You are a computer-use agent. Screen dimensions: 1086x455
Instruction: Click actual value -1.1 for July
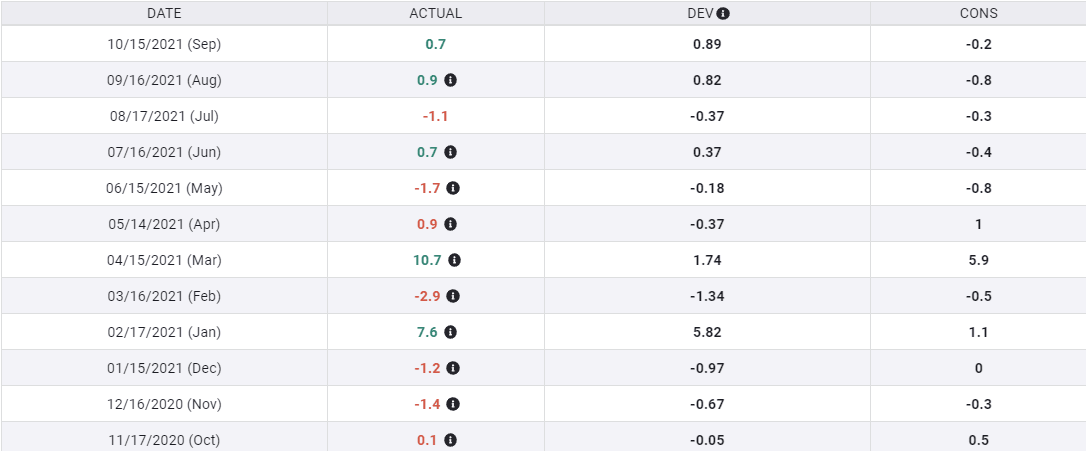pyautogui.click(x=435, y=116)
